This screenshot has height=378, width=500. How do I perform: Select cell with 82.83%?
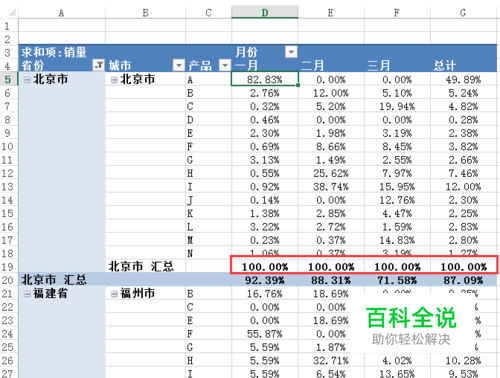pos(265,79)
